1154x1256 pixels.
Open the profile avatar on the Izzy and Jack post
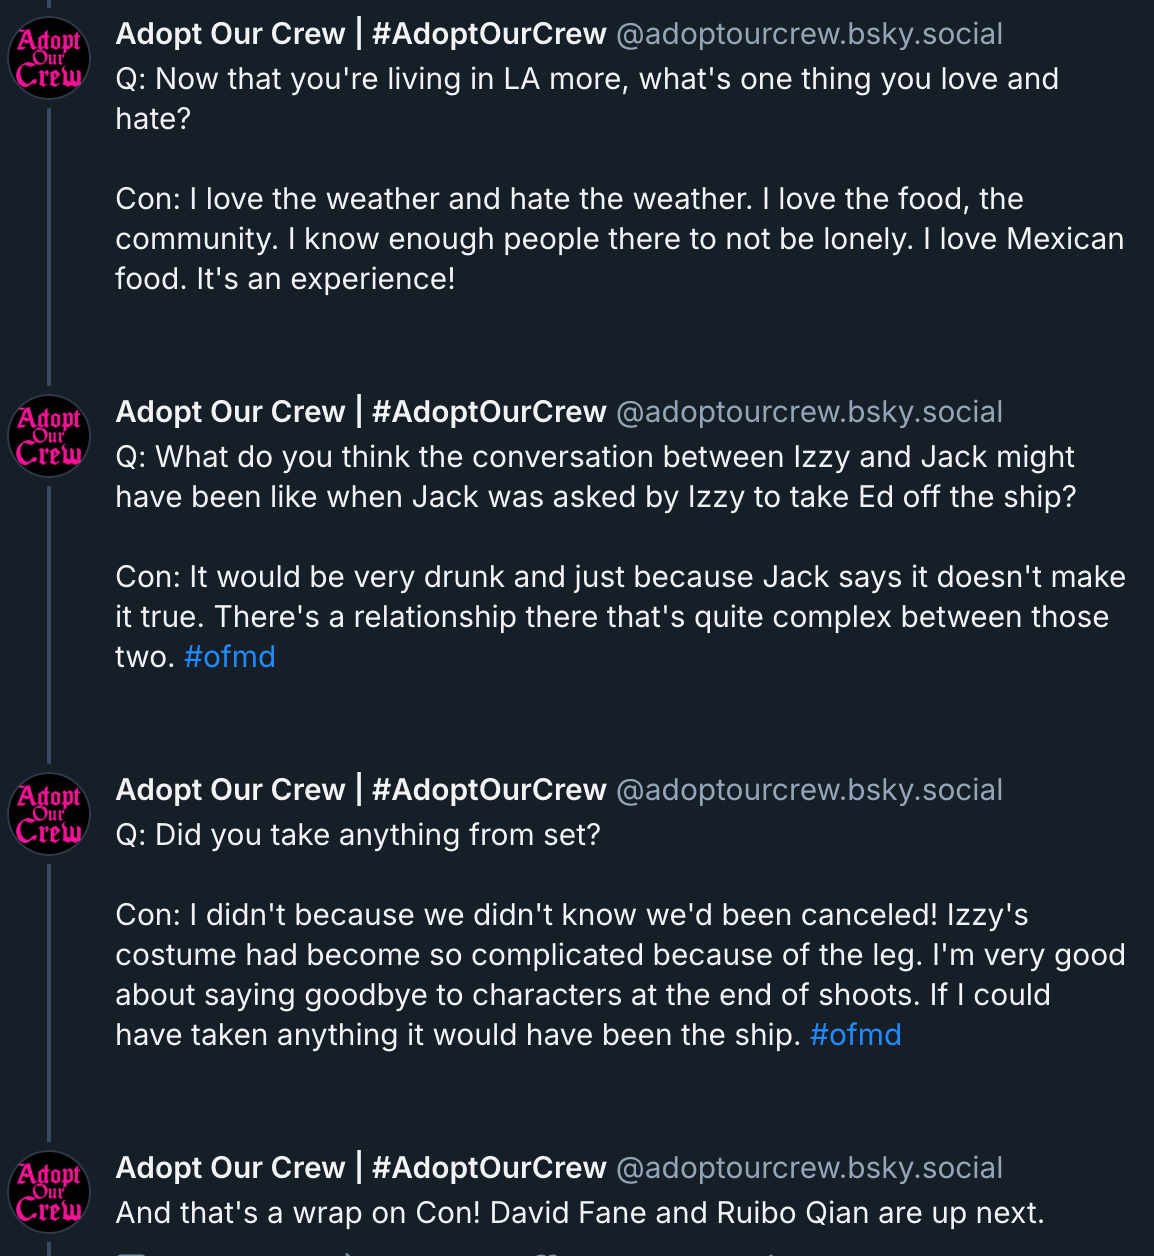(x=49, y=436)
